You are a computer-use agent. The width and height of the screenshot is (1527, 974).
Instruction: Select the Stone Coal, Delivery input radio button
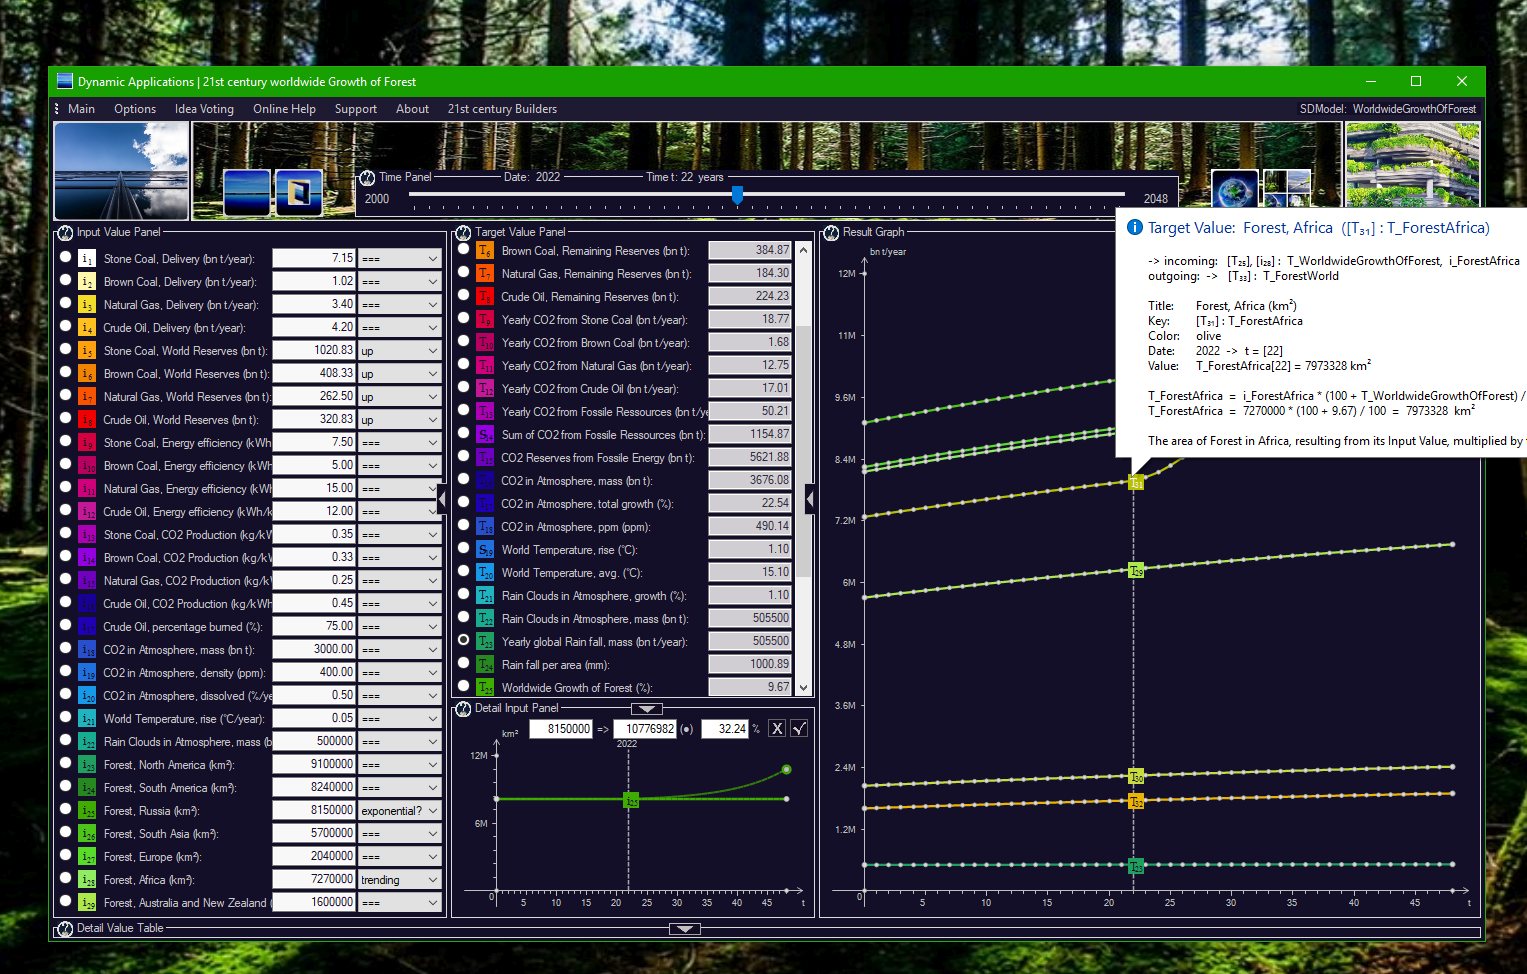coord(66,257)
